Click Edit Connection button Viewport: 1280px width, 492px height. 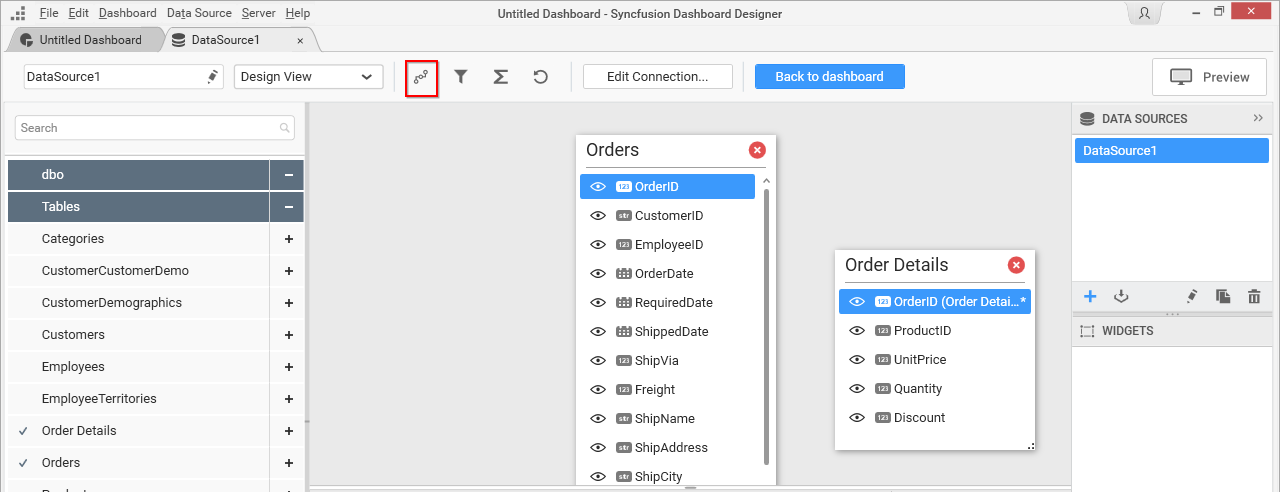[x=657, y=77]
